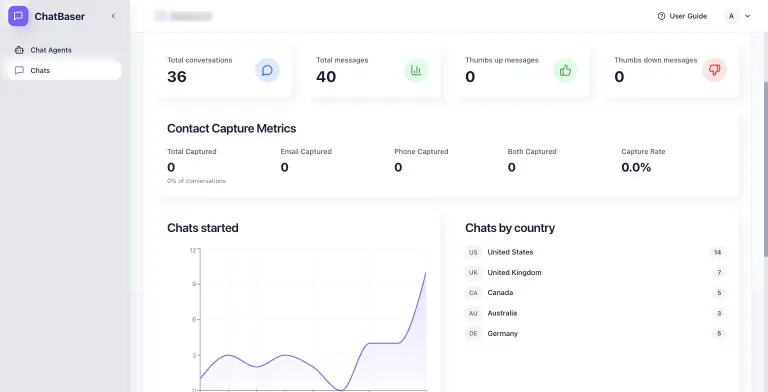Open the User Guide link
768x392 pixels.
[x=682, y=16]
